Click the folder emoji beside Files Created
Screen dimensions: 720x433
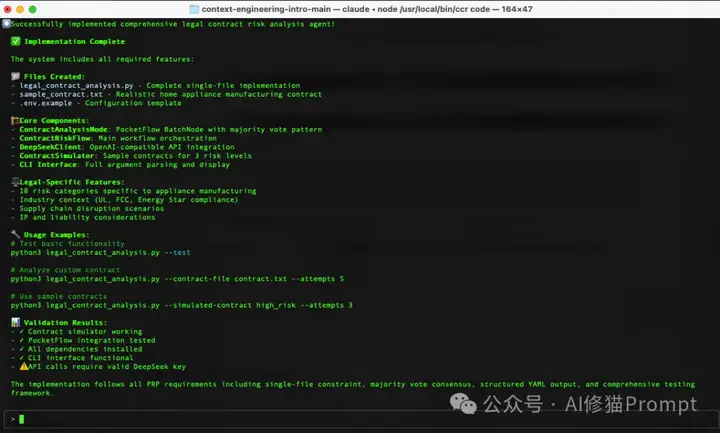(x=16, y=76)
